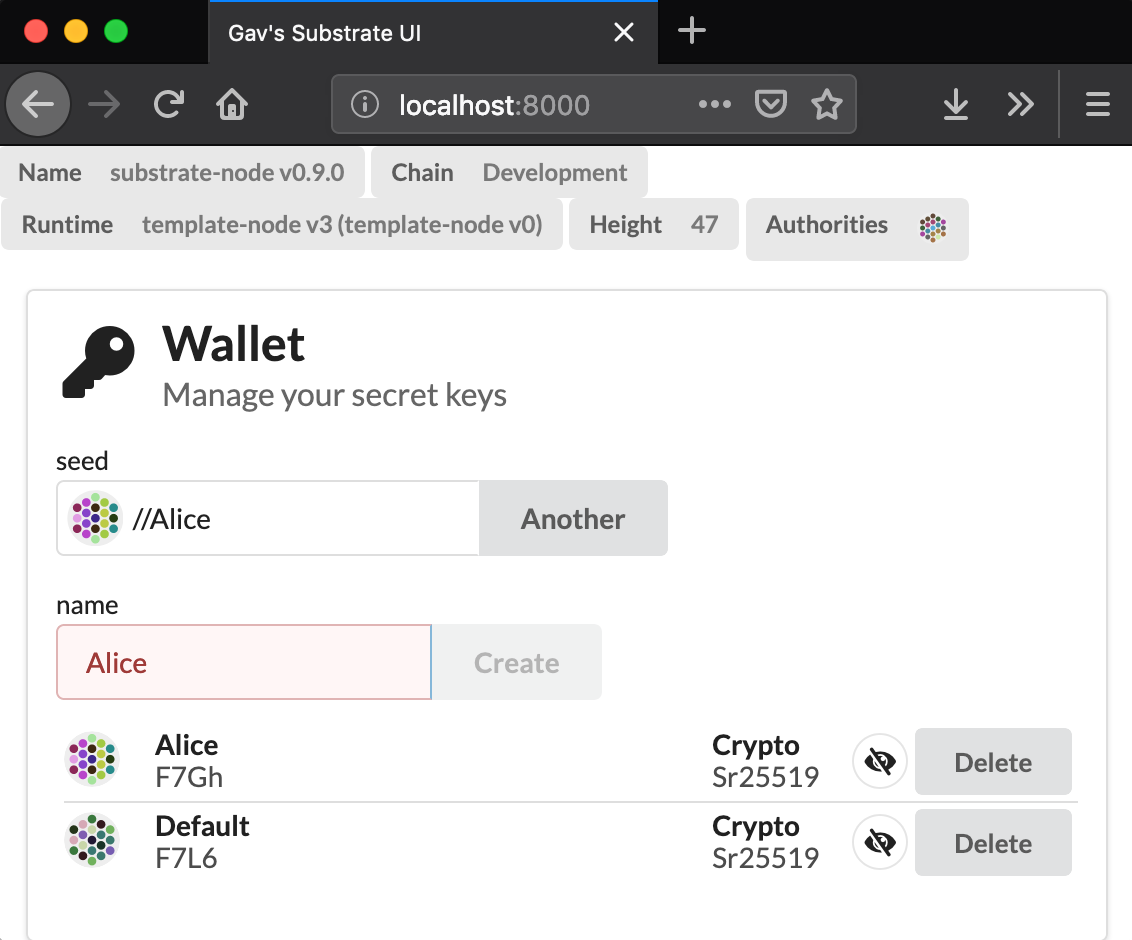The image size is (1132, 940).
Task: Open a new browser tab
Action: click(692, 31)
